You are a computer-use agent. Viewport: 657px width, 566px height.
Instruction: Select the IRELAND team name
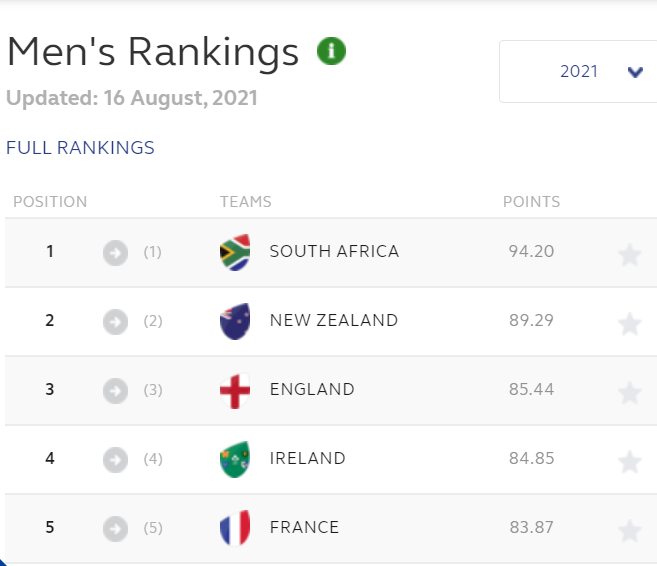point(308,458)
